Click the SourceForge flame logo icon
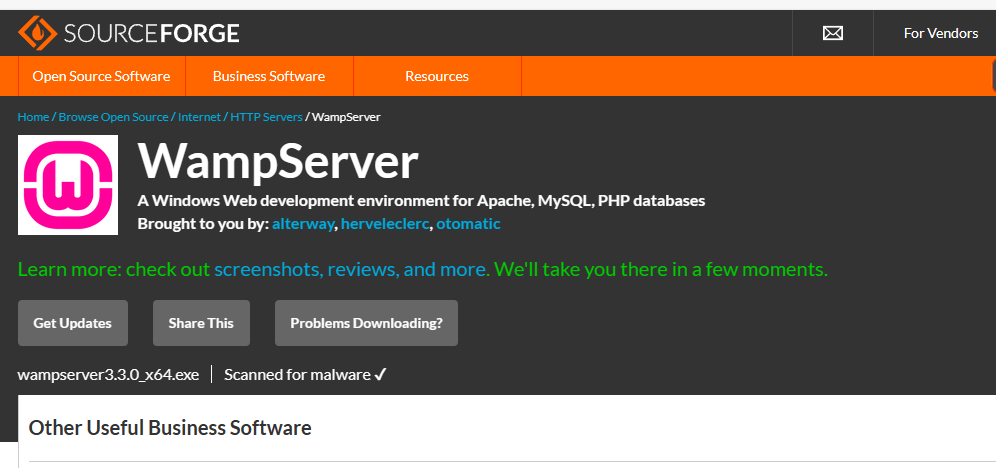 coord(36,33)
